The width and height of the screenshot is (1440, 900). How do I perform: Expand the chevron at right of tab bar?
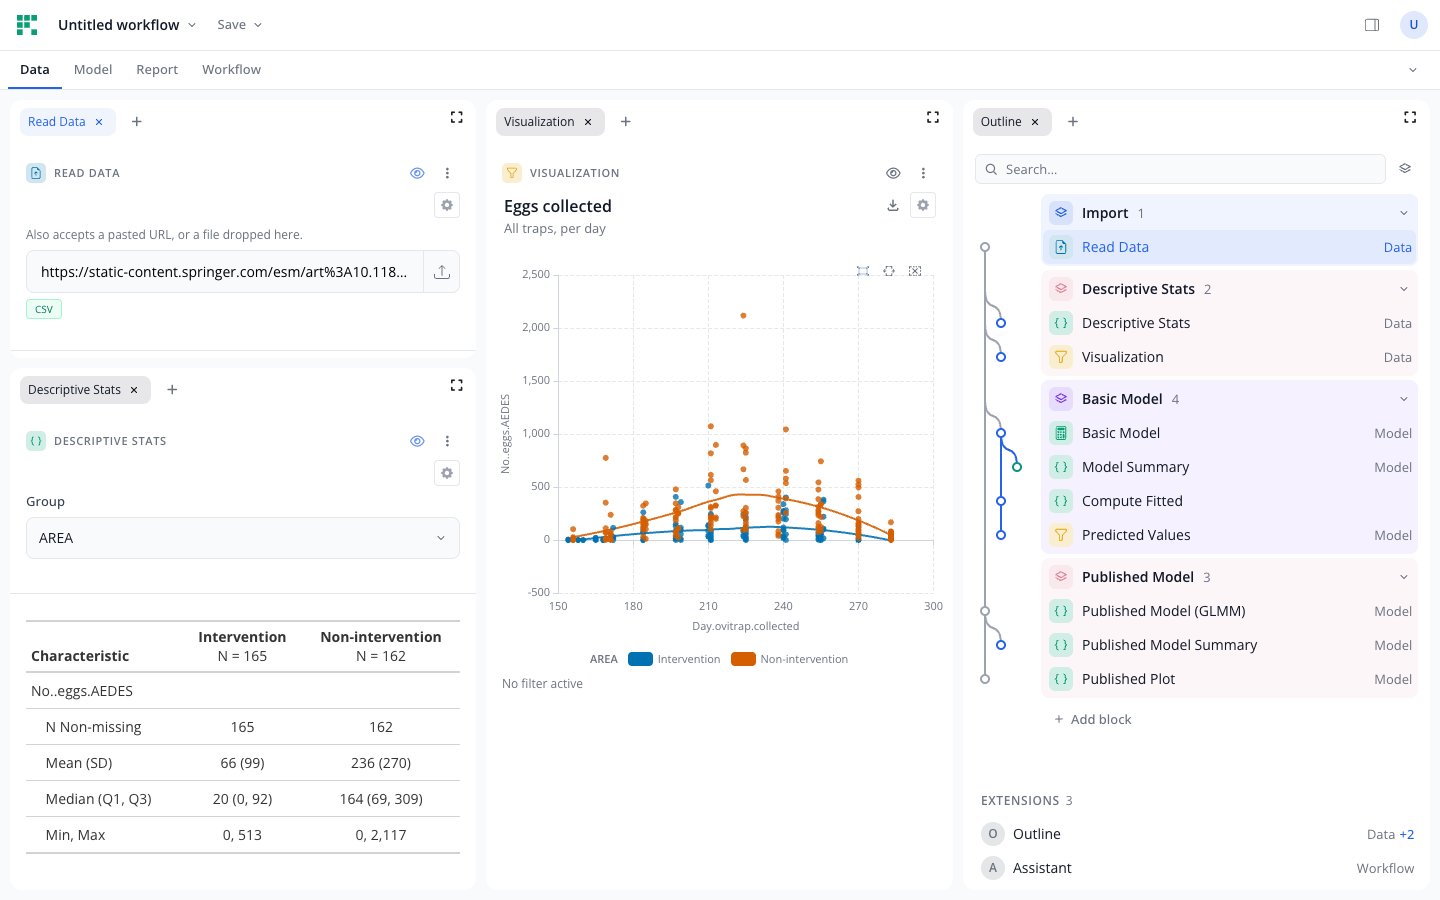tap(1413, 70)
